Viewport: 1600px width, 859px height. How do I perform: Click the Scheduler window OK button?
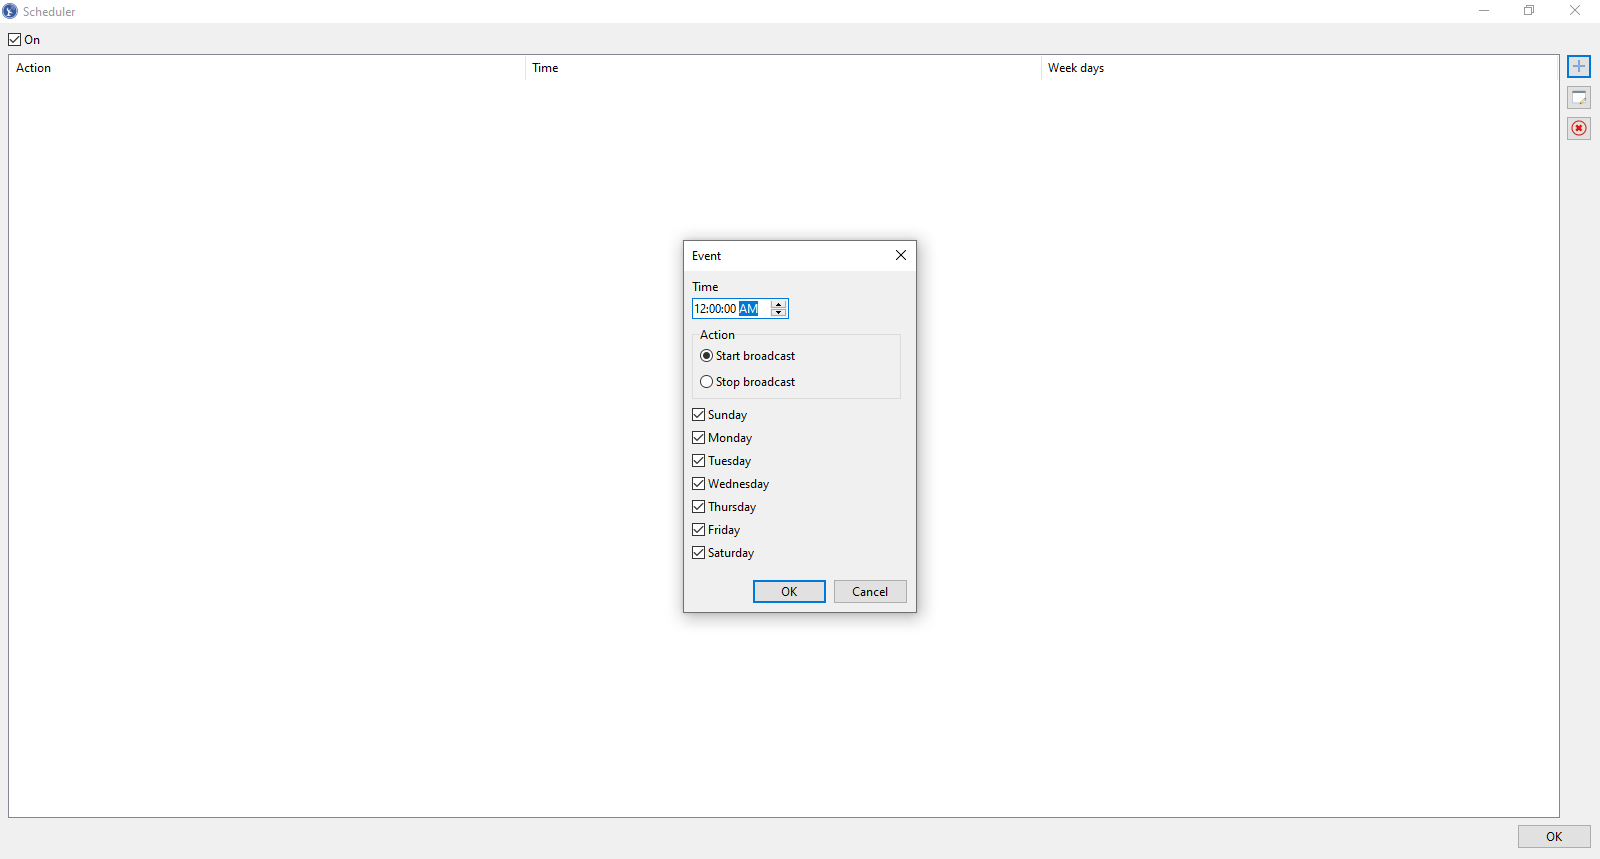pyautogui.click(x=1554, y=837)
